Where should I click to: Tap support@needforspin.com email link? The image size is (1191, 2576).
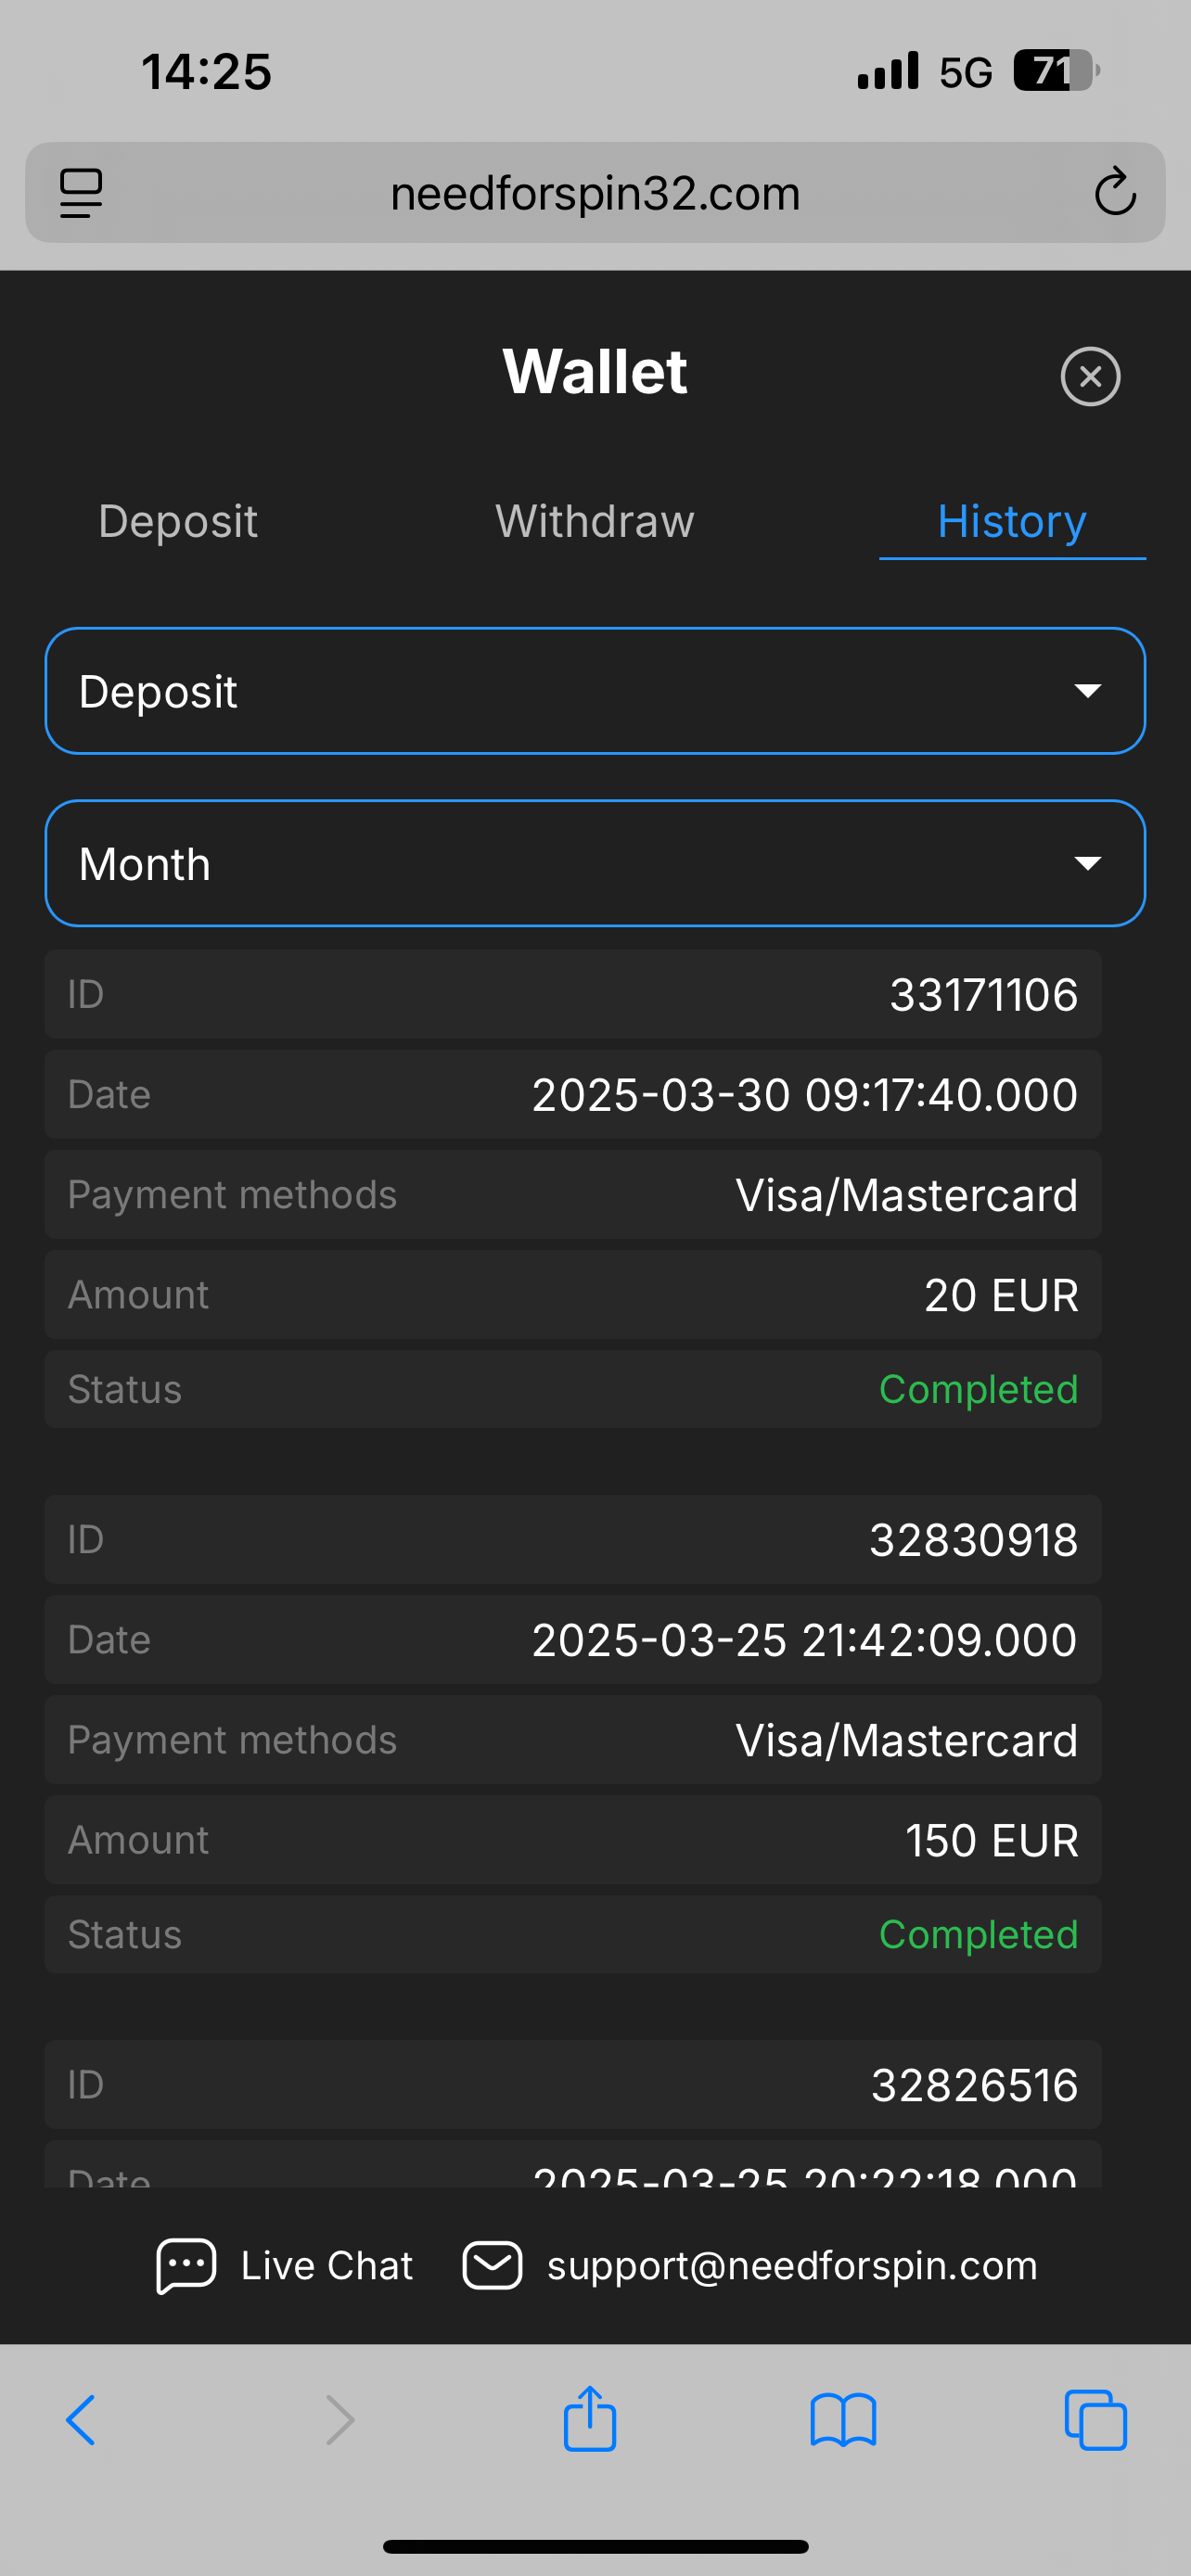(792, 2265)
